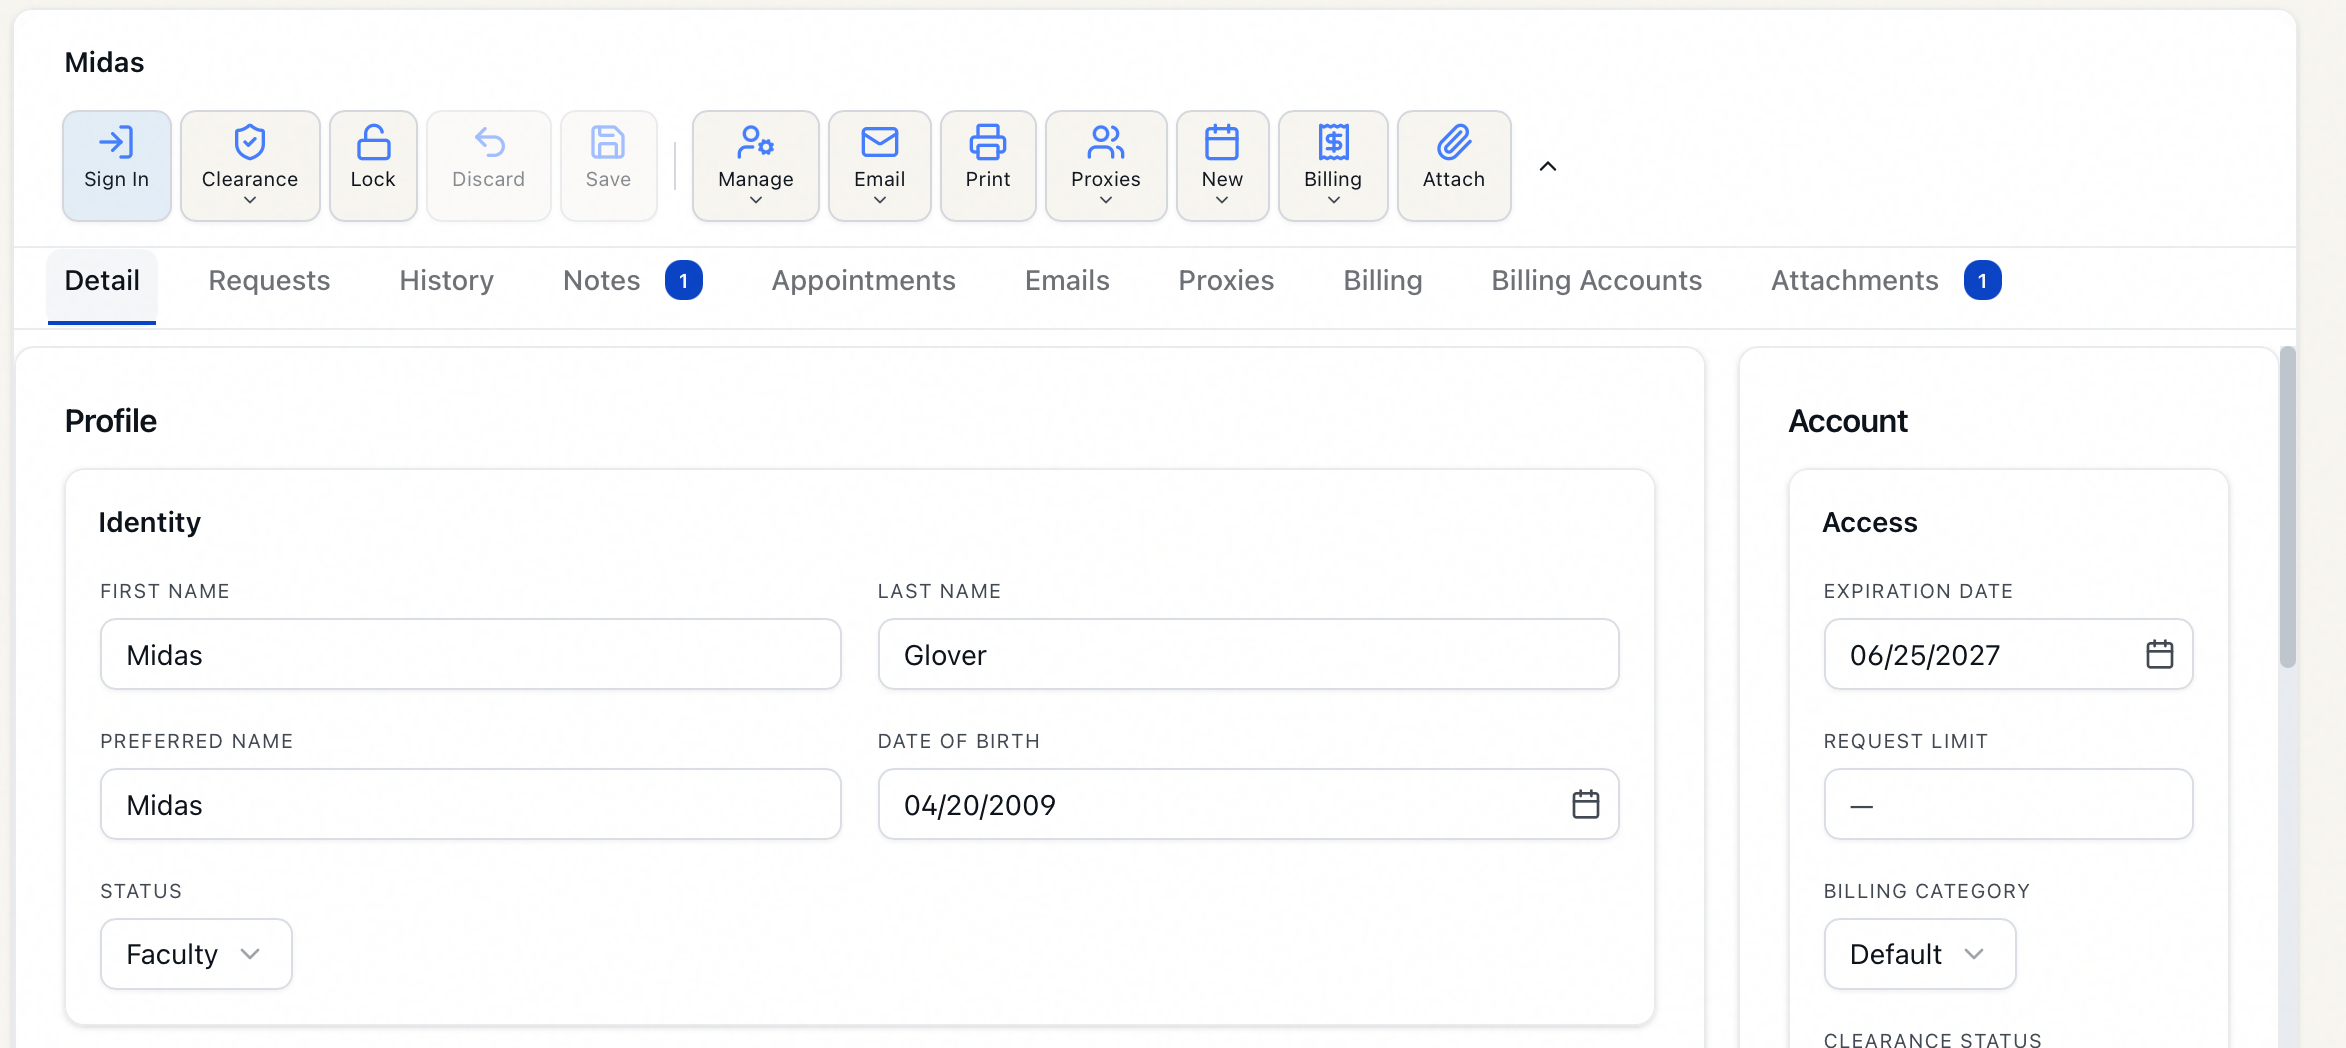Open the Manage user menu
Screen dimensions: 2346x1048
756,165
